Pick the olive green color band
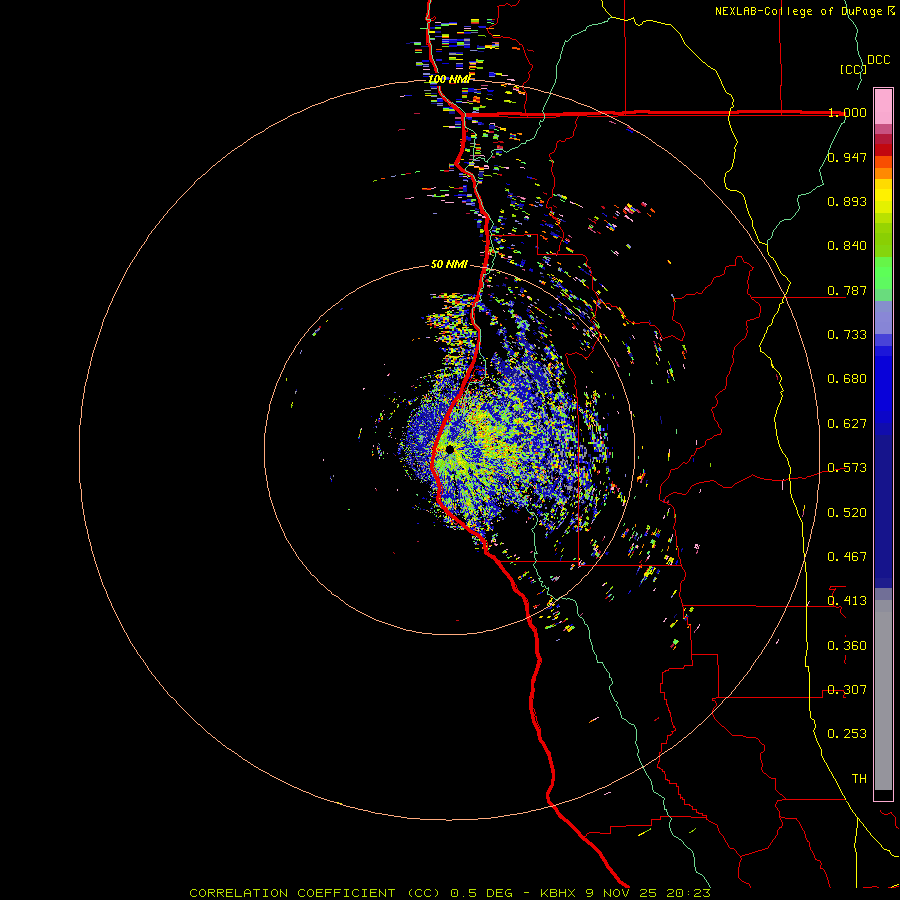The height and width of the screenshot is (900, 900). tap(883, 239)
